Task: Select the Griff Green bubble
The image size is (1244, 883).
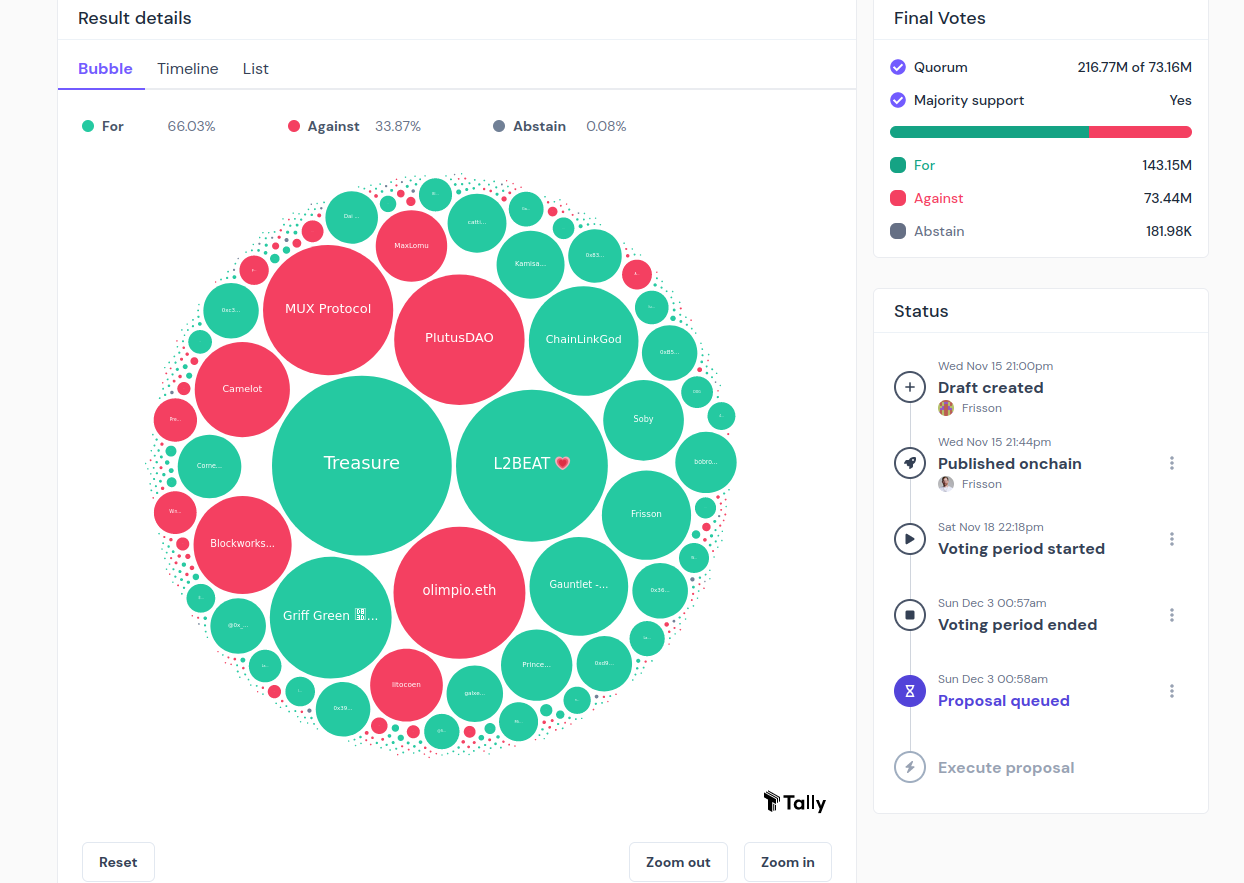Action: (x=330, y=617)
